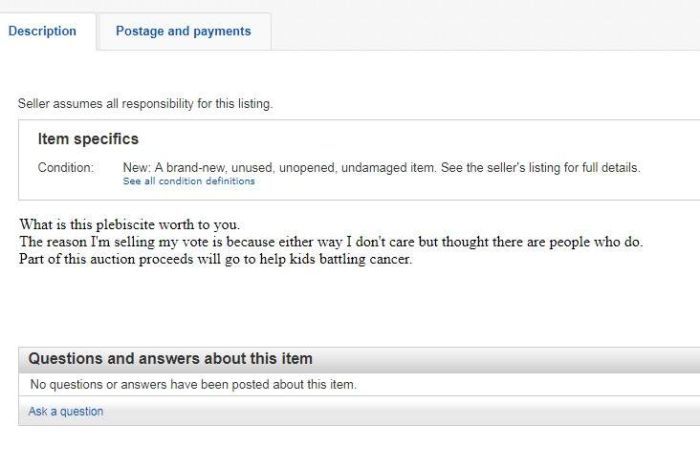The width and height of the screenshot is (700, 467).
Task: Click the Ask a question link
Action: [x=66, y=411]
